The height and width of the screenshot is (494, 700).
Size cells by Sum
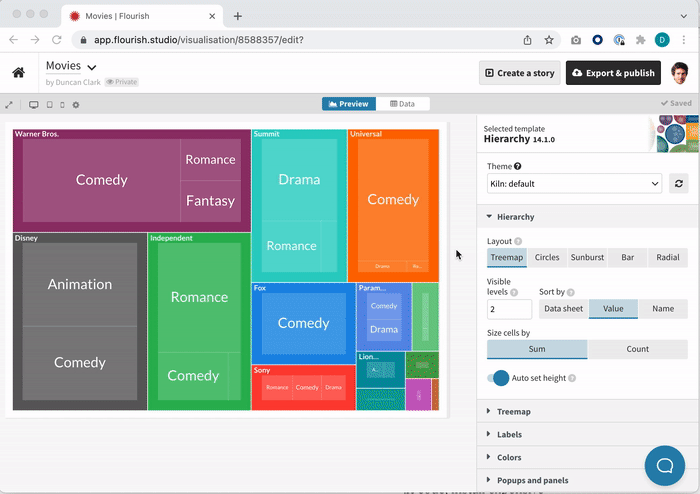pyautogui.click(x=537, y=349)
